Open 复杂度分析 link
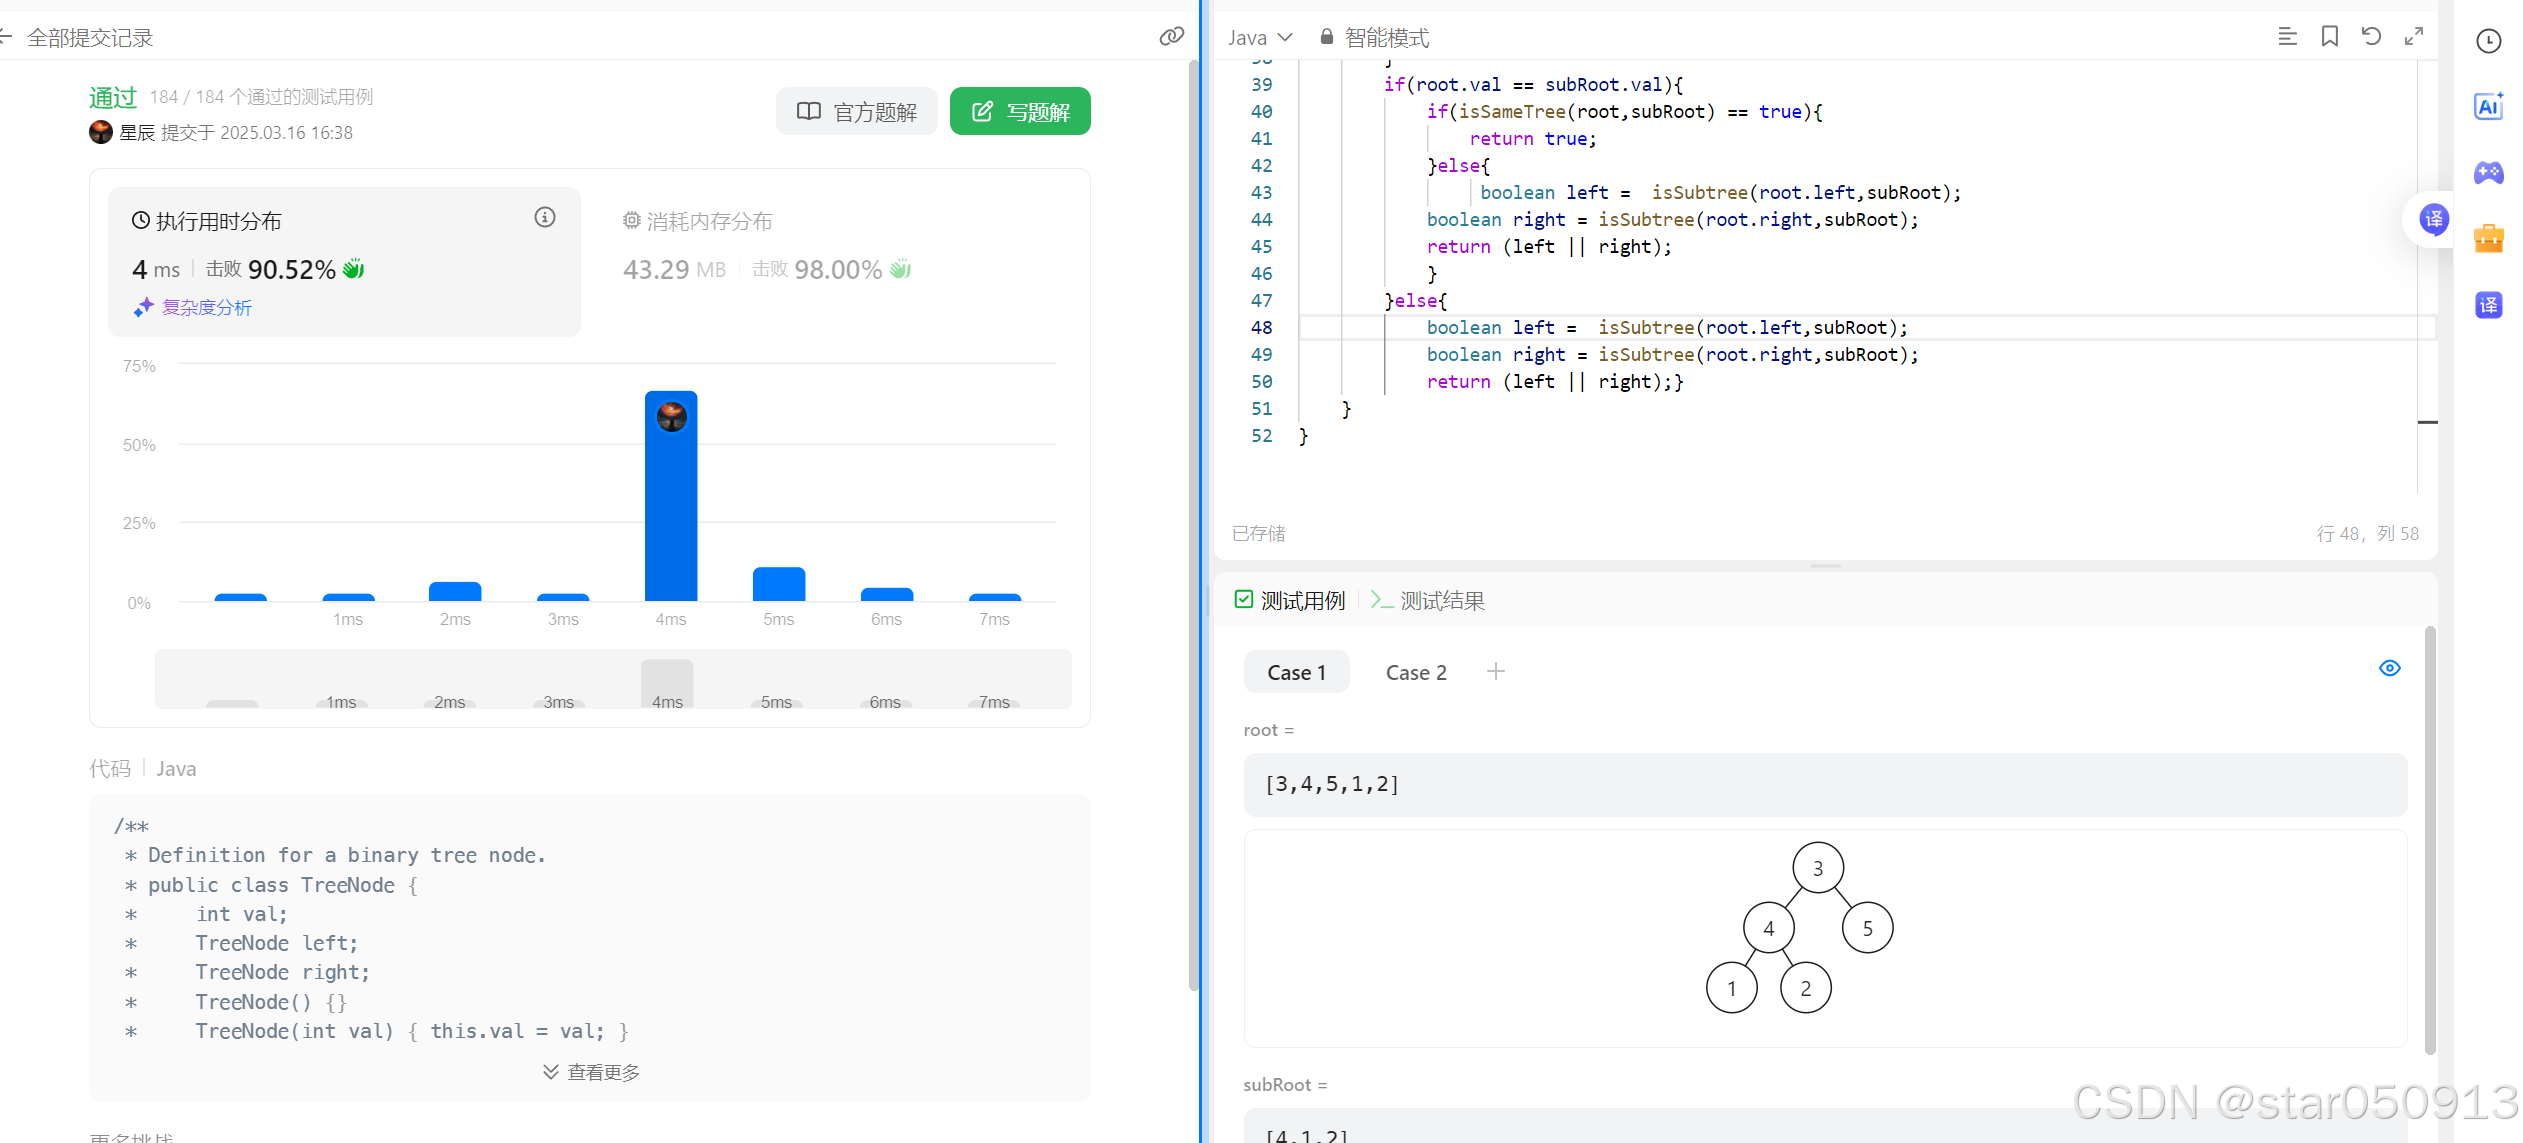The image size is (2523, 1143). coord(206,308)
